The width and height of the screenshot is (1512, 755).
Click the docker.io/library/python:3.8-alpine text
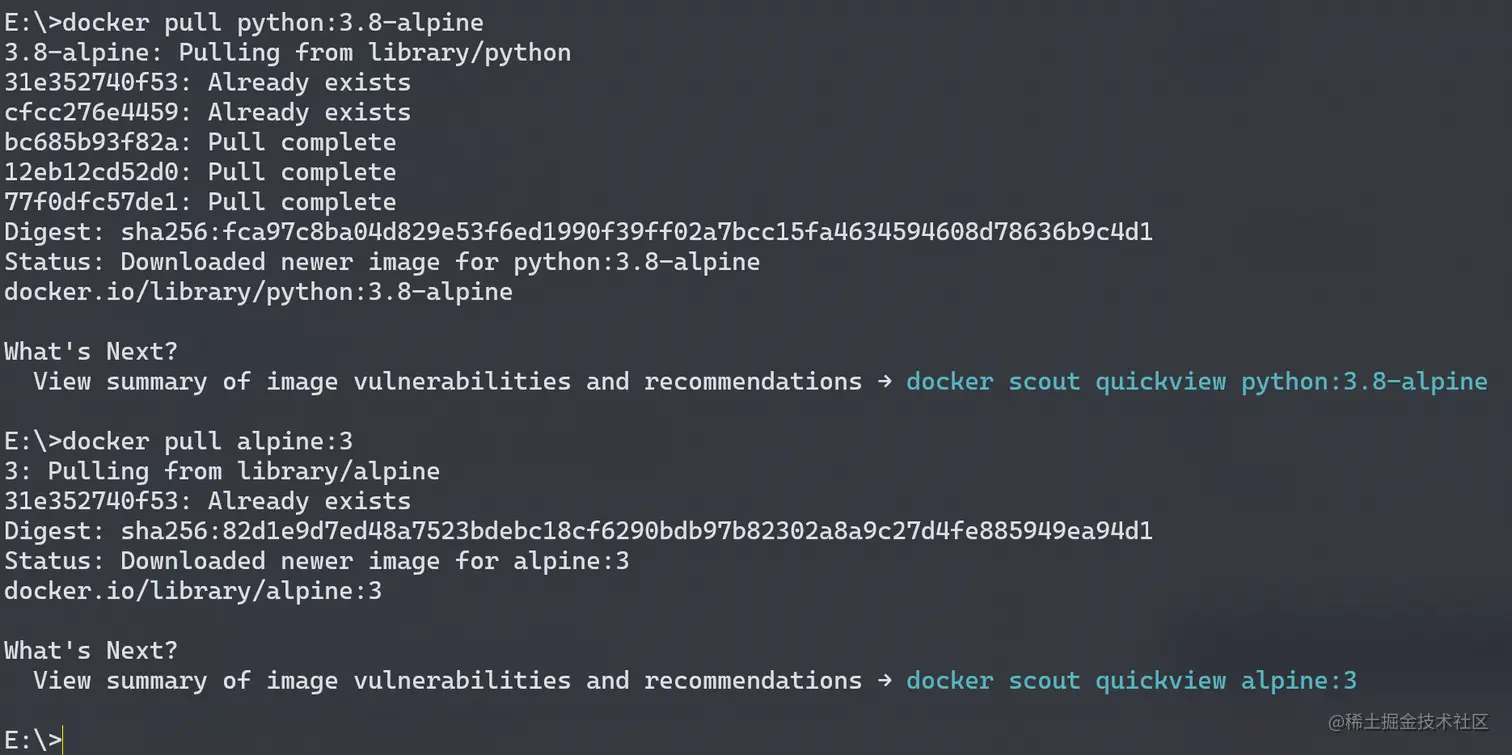tap(258, 292)
